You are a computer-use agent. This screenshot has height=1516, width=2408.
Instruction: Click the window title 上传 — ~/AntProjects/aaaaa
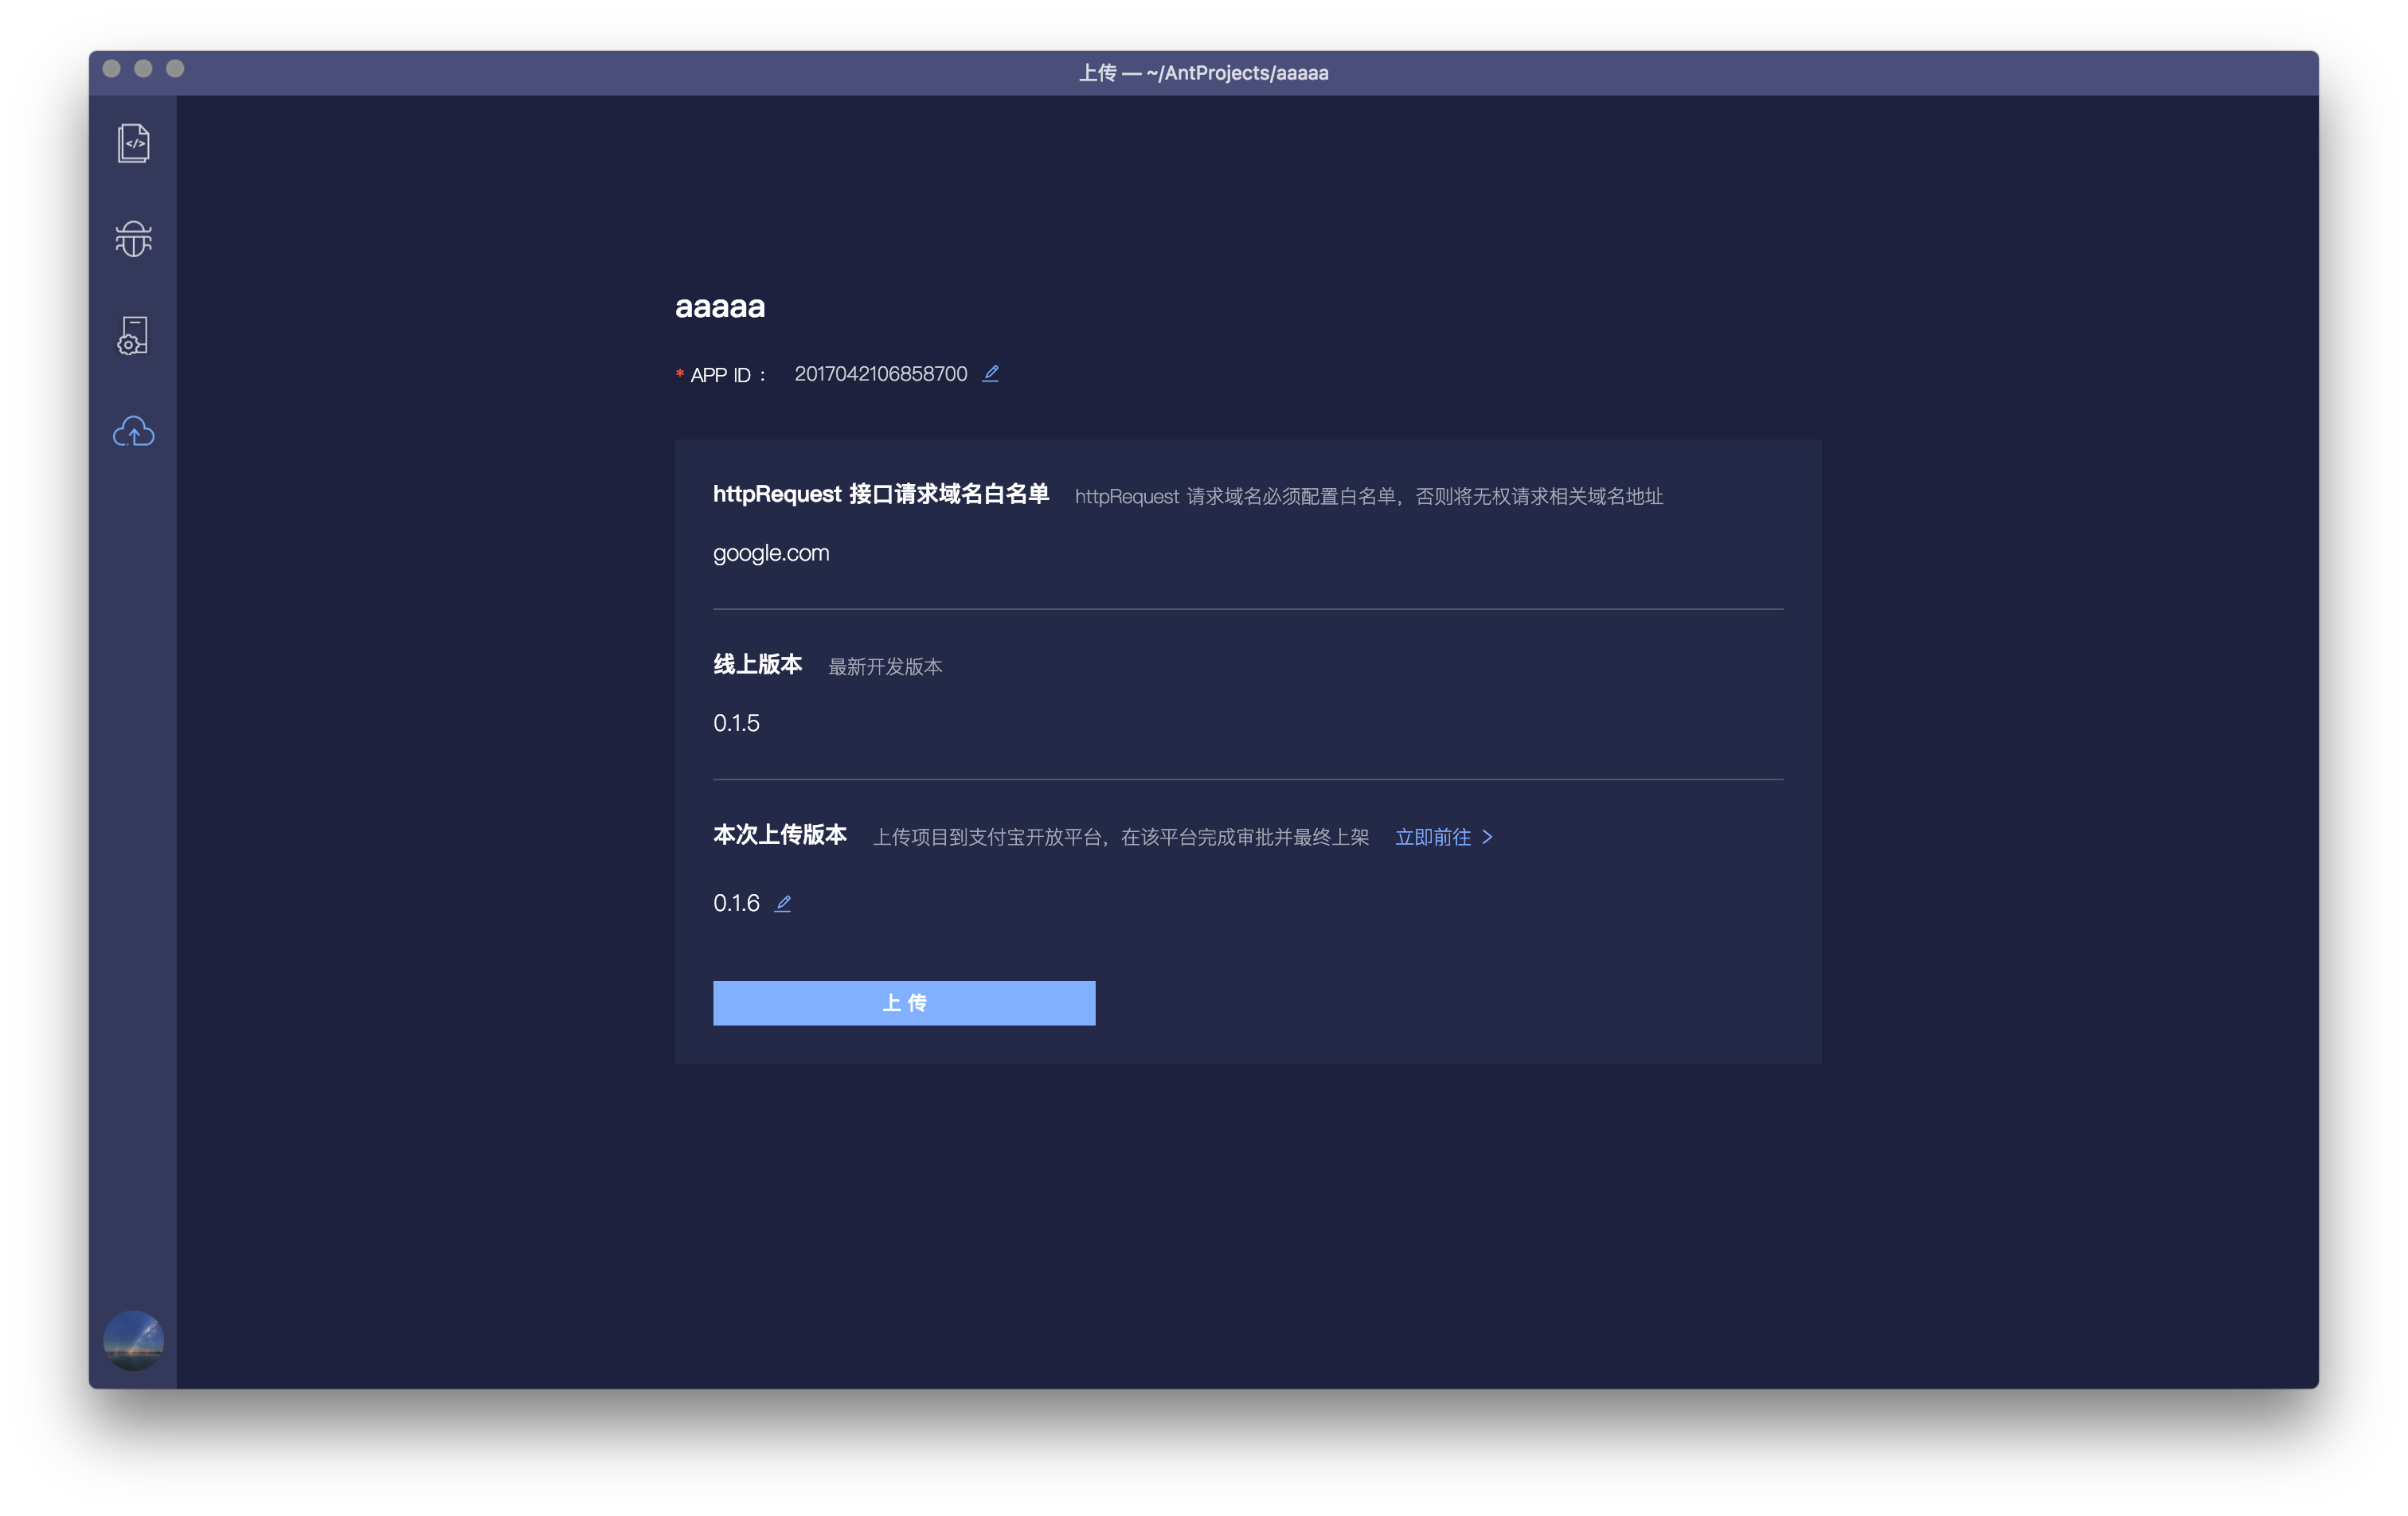(x=1203, y=73)
